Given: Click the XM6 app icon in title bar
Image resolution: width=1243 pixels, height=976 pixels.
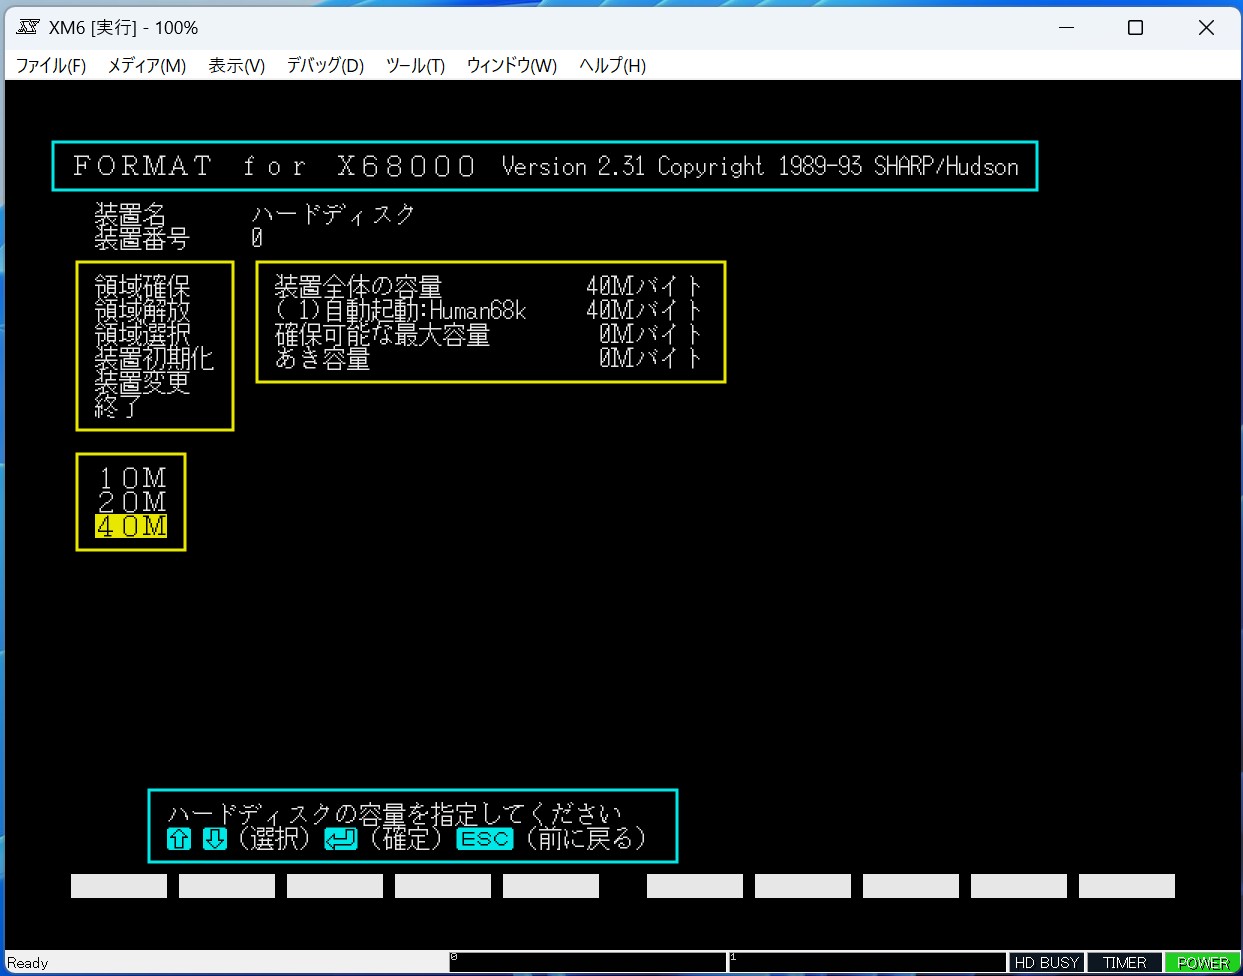Looking at the screenshot, I should [28, 27].
